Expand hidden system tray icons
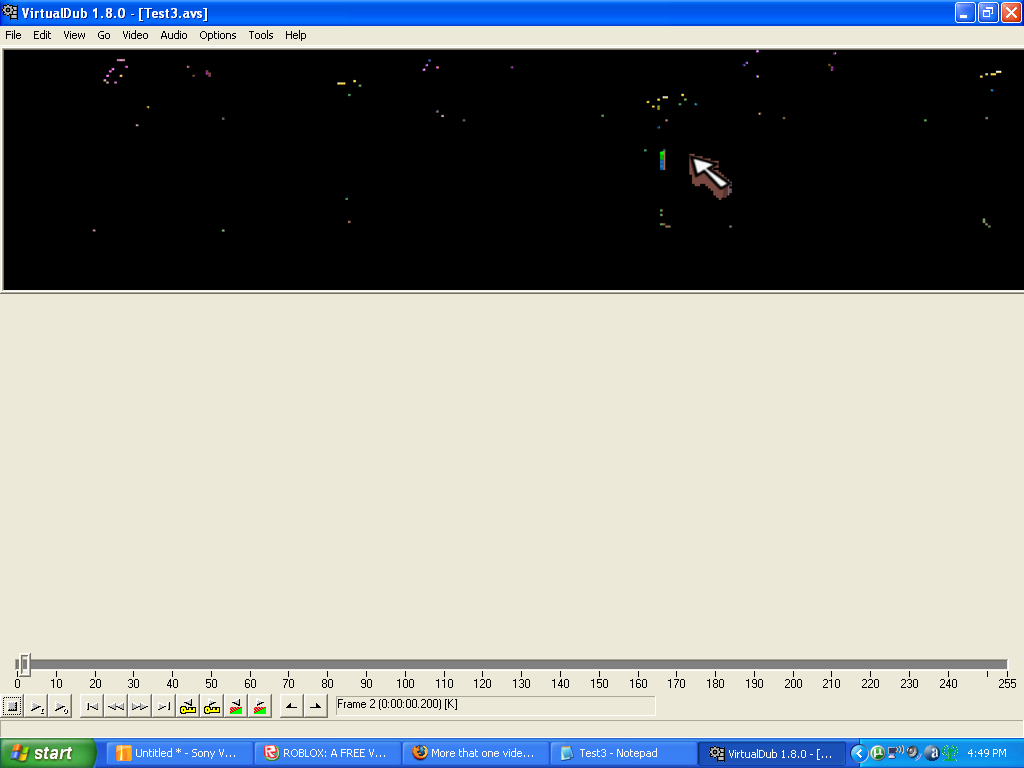 point(859,754)
